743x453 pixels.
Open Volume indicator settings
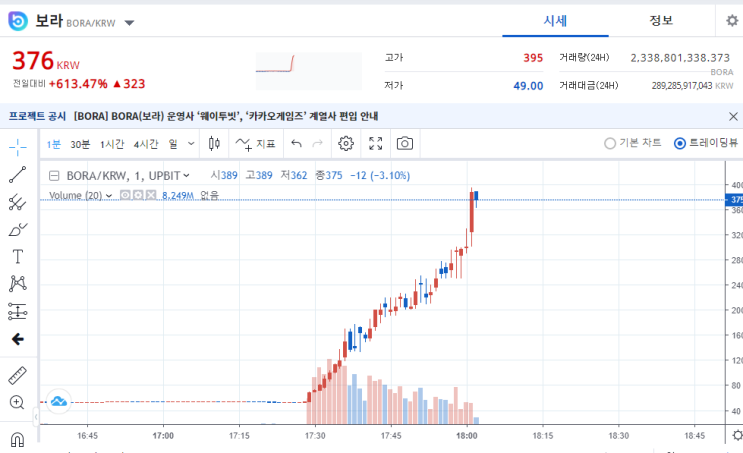(138, 195)
